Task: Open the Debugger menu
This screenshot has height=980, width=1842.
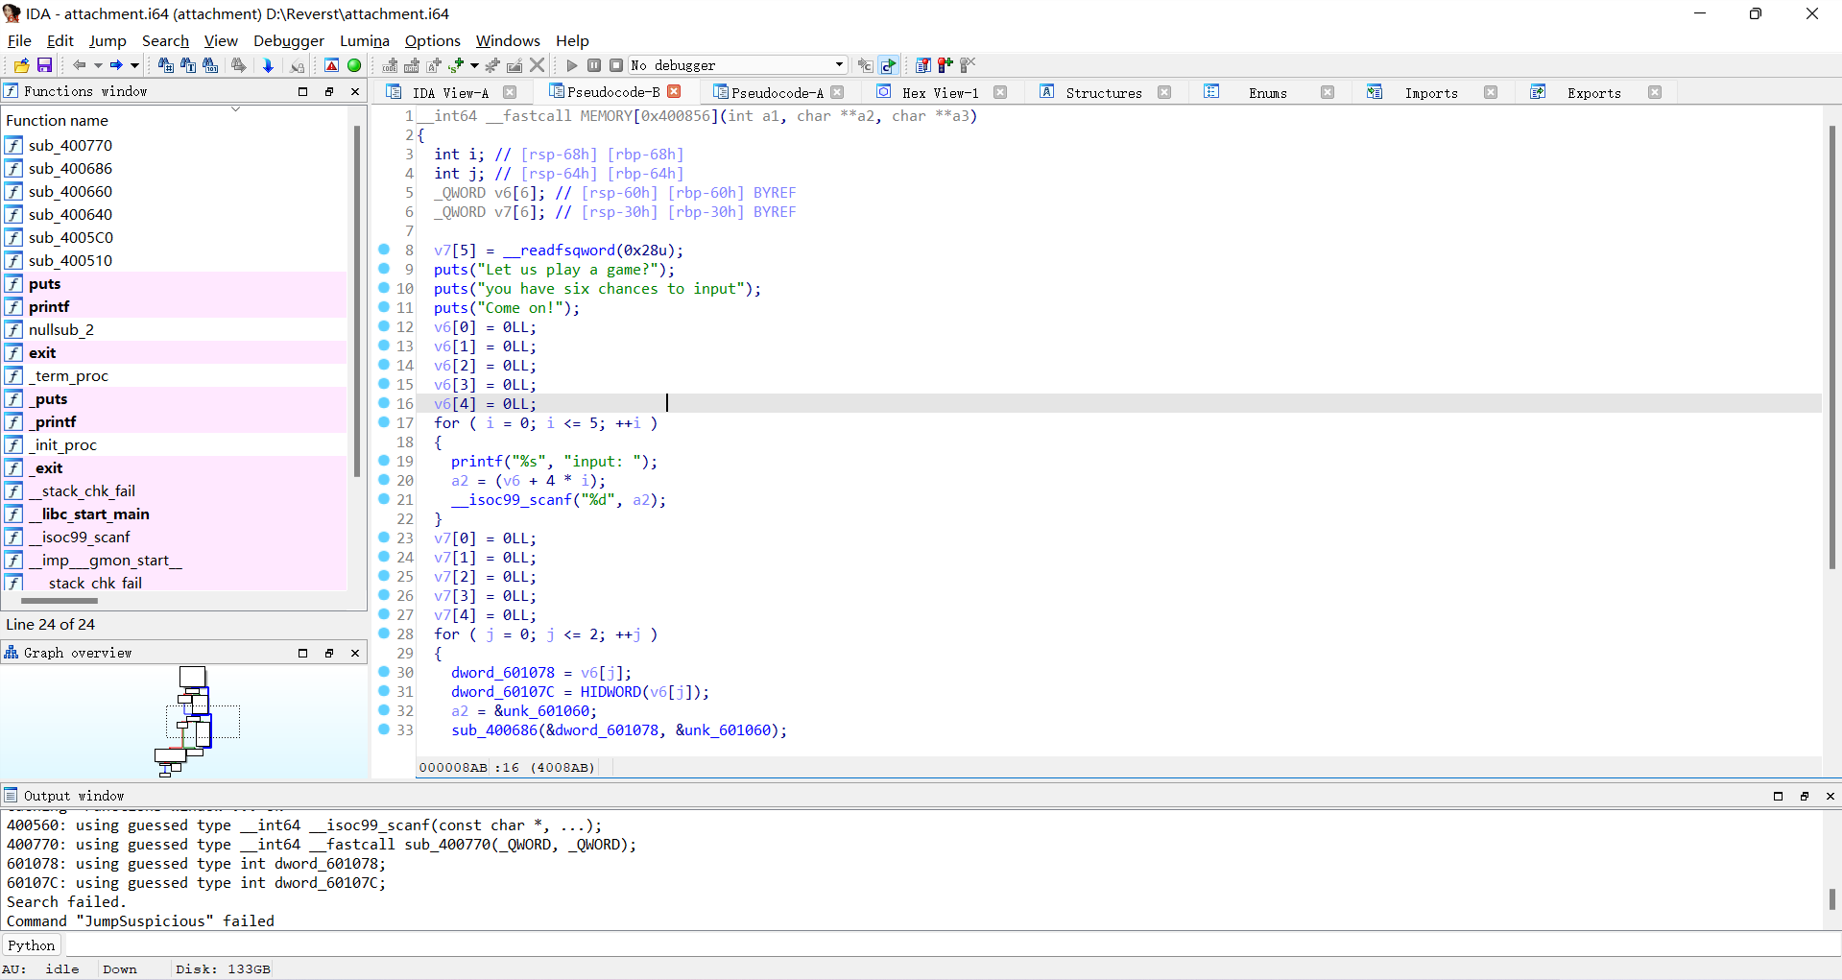Action: [288, 41]
